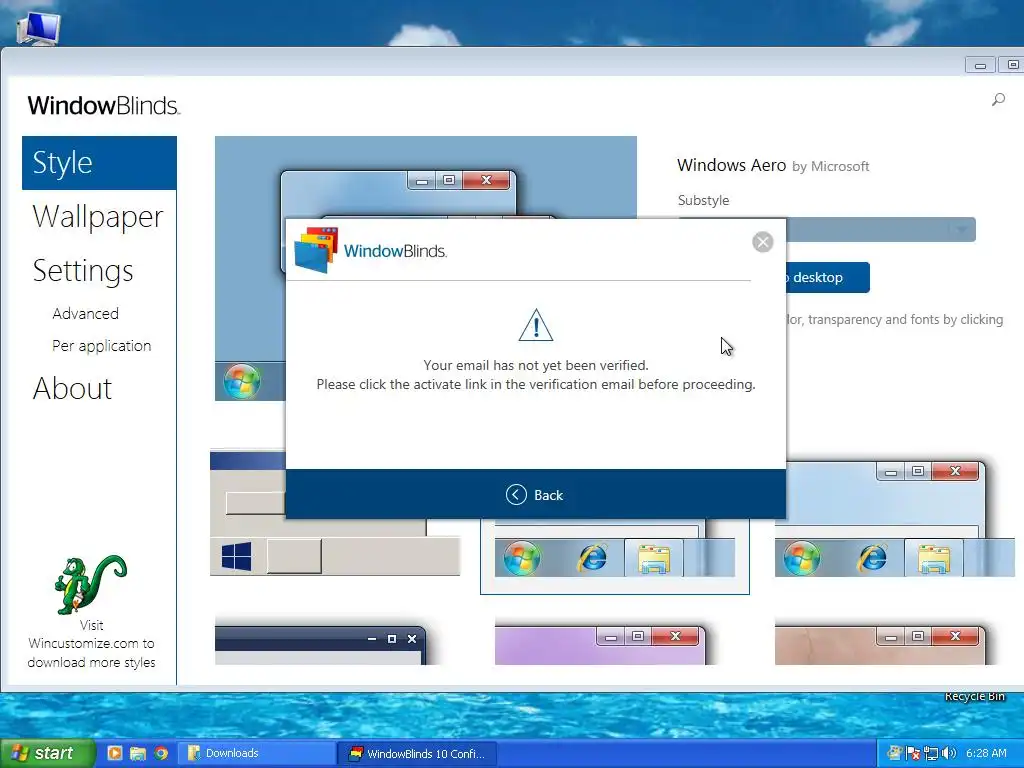Click the Back button in dialog
Screen dimensions: 1024x768
click(535, 495)
